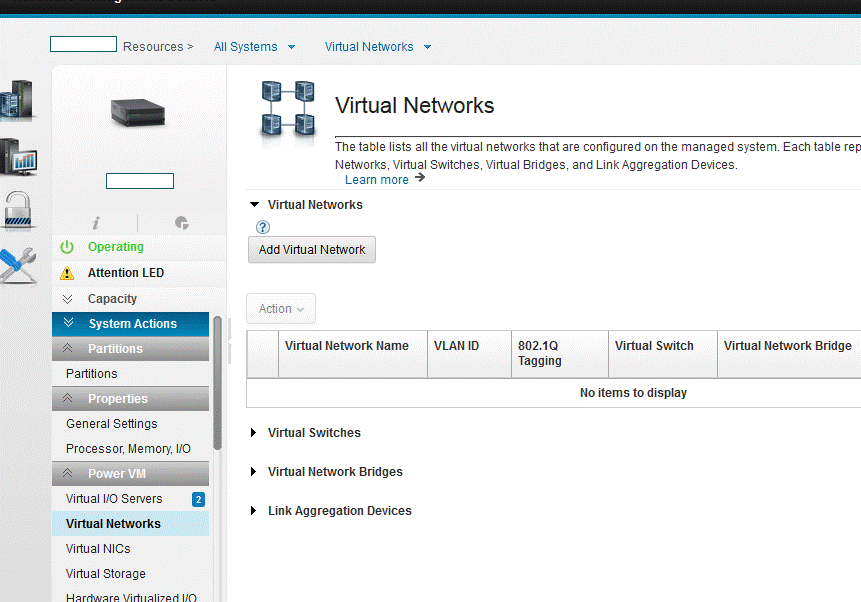The image size is (861, 602).
Task: Click the green Operating power icon
Action: (67, 247)
